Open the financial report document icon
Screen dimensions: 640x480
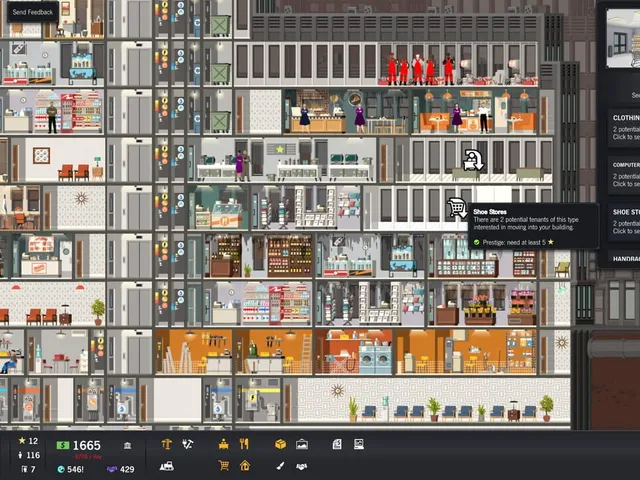(x=337, y=444)
